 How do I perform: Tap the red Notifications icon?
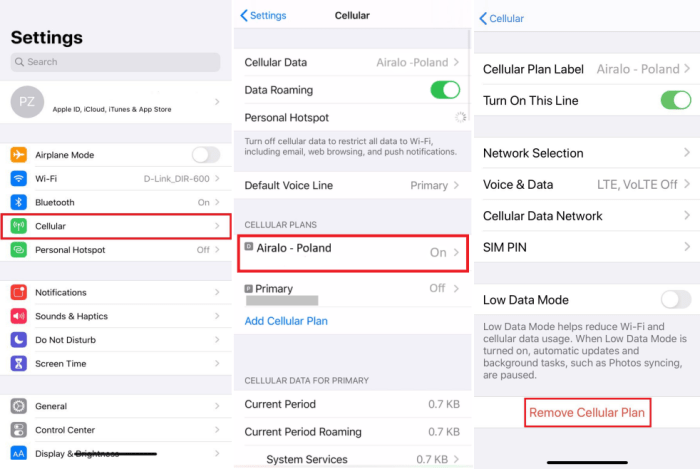click(19, 293)
